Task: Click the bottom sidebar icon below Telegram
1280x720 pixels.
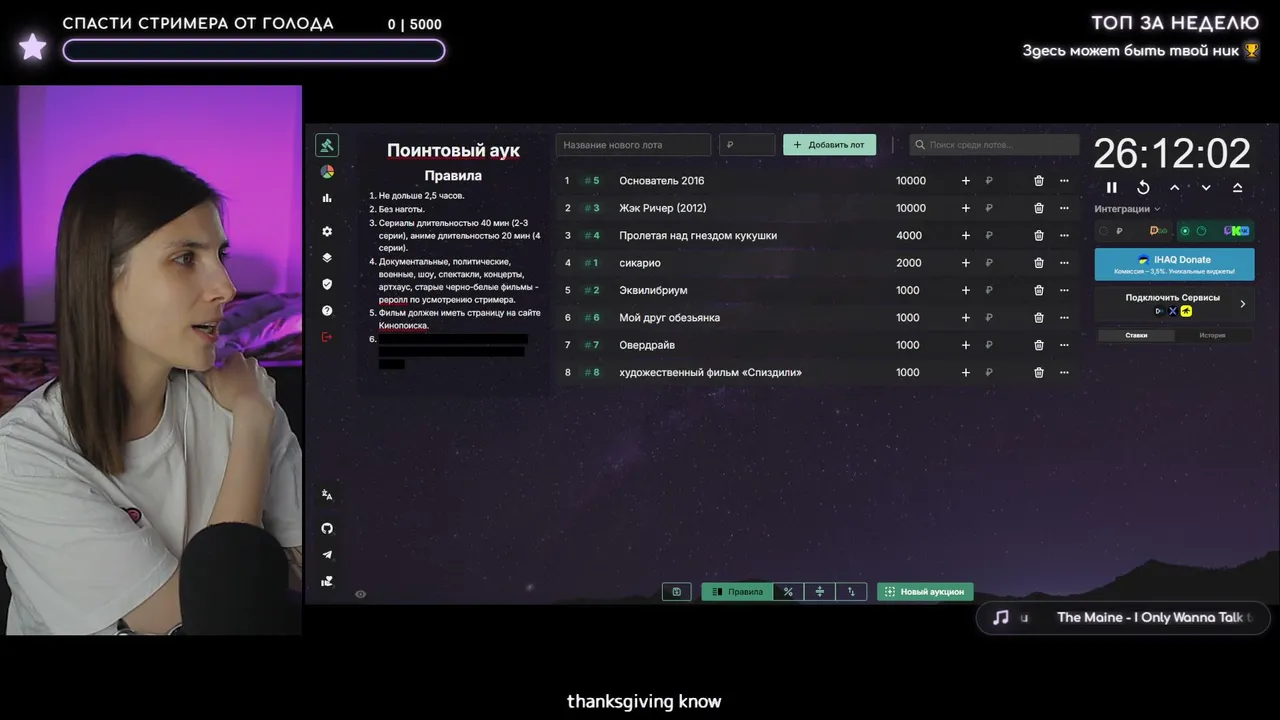Action: tap(327, 581)
